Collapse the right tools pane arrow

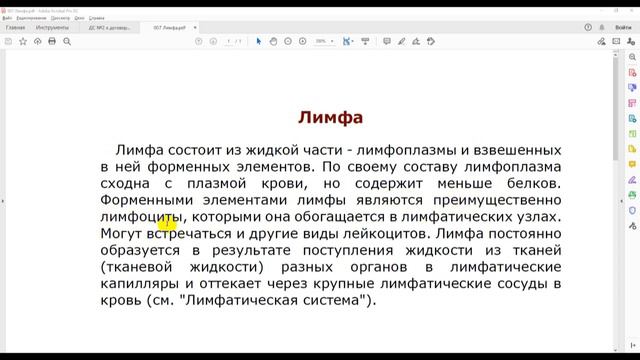point(622,201)
